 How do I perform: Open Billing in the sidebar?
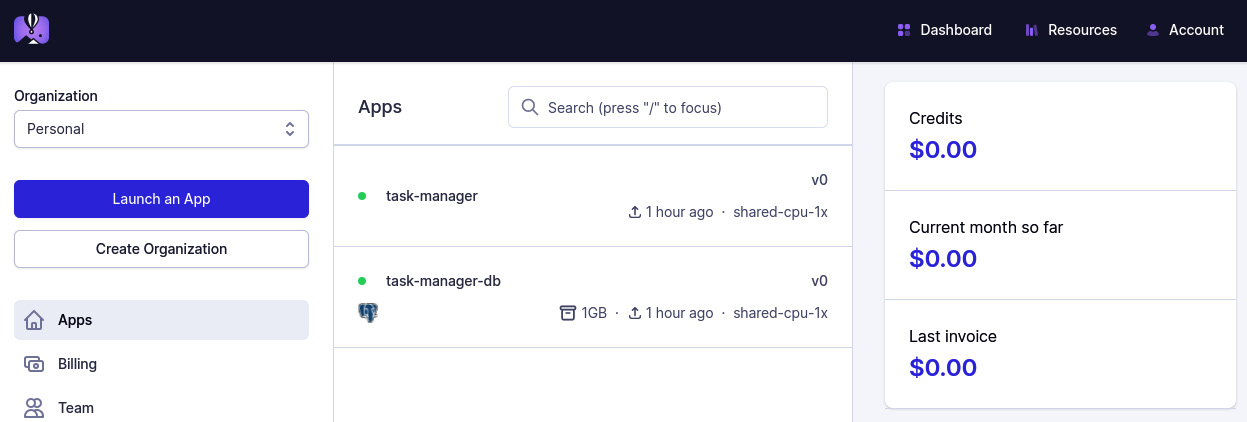(x=161, y=364)
